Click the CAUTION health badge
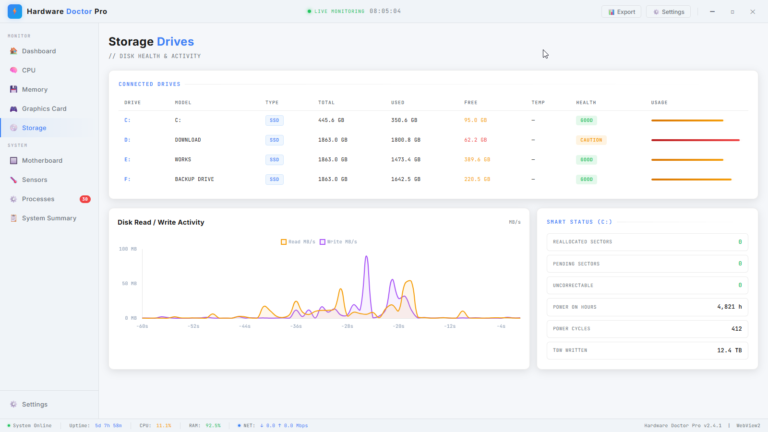This screenshot has height=432, width=768. [591, 140]
